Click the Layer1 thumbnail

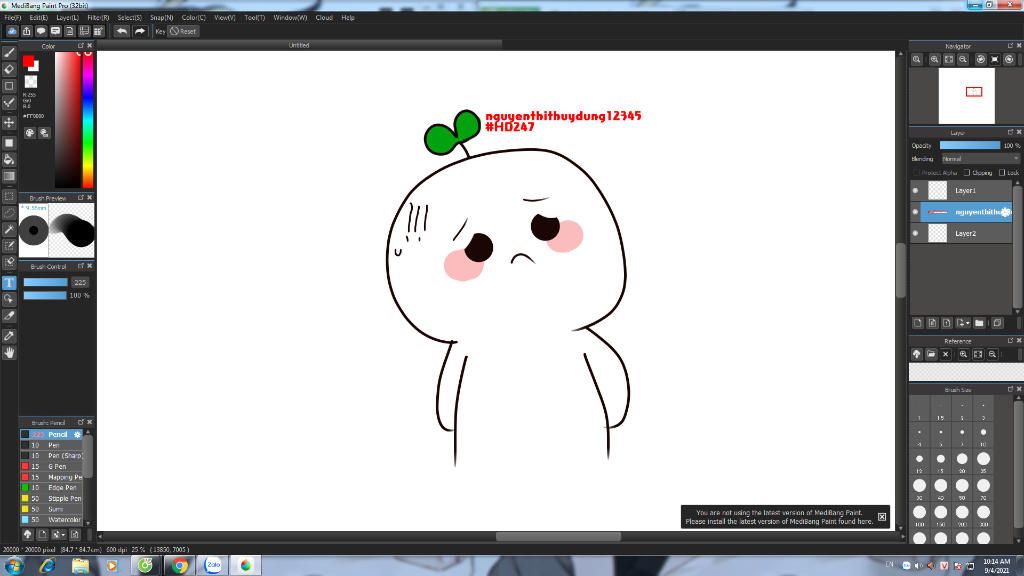tap(938, 191)
